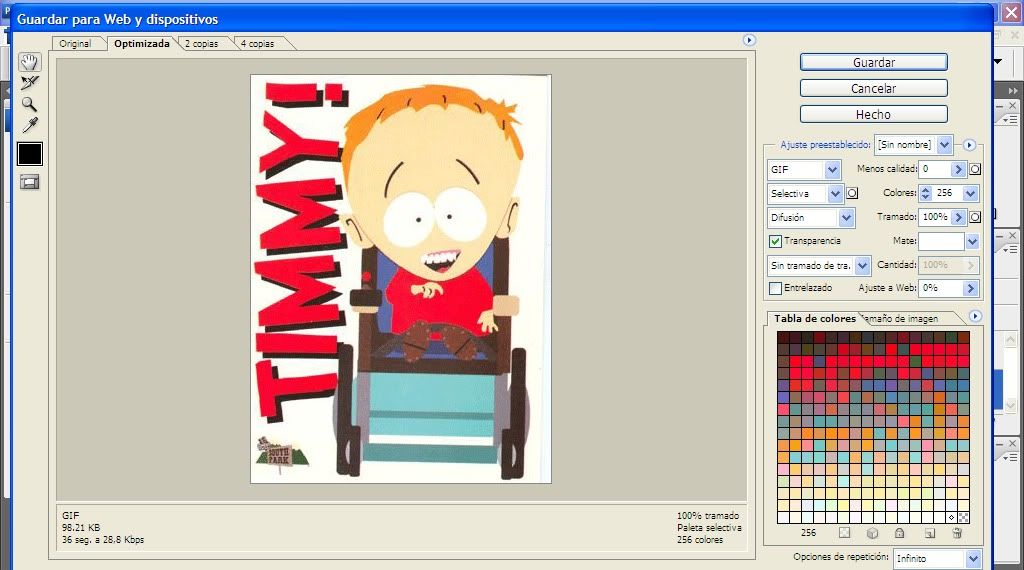Open panel menu of bottom background panel
This screenshot has width=1024, height=570.
[x=1010, y=458]
